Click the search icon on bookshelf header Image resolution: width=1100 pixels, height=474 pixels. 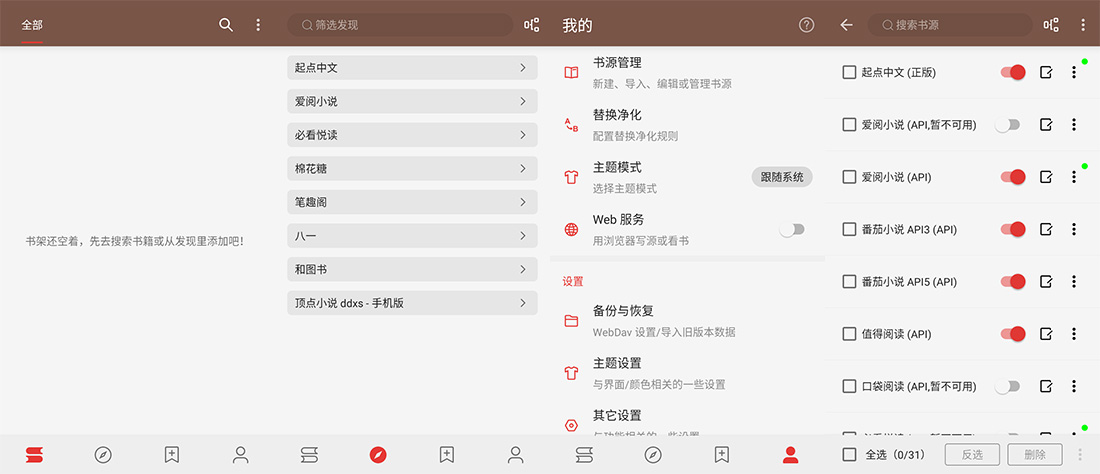[226, 25]
